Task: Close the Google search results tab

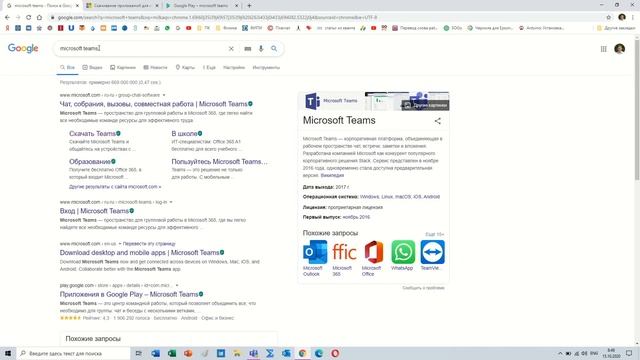Action: click(x=78, y=6)
